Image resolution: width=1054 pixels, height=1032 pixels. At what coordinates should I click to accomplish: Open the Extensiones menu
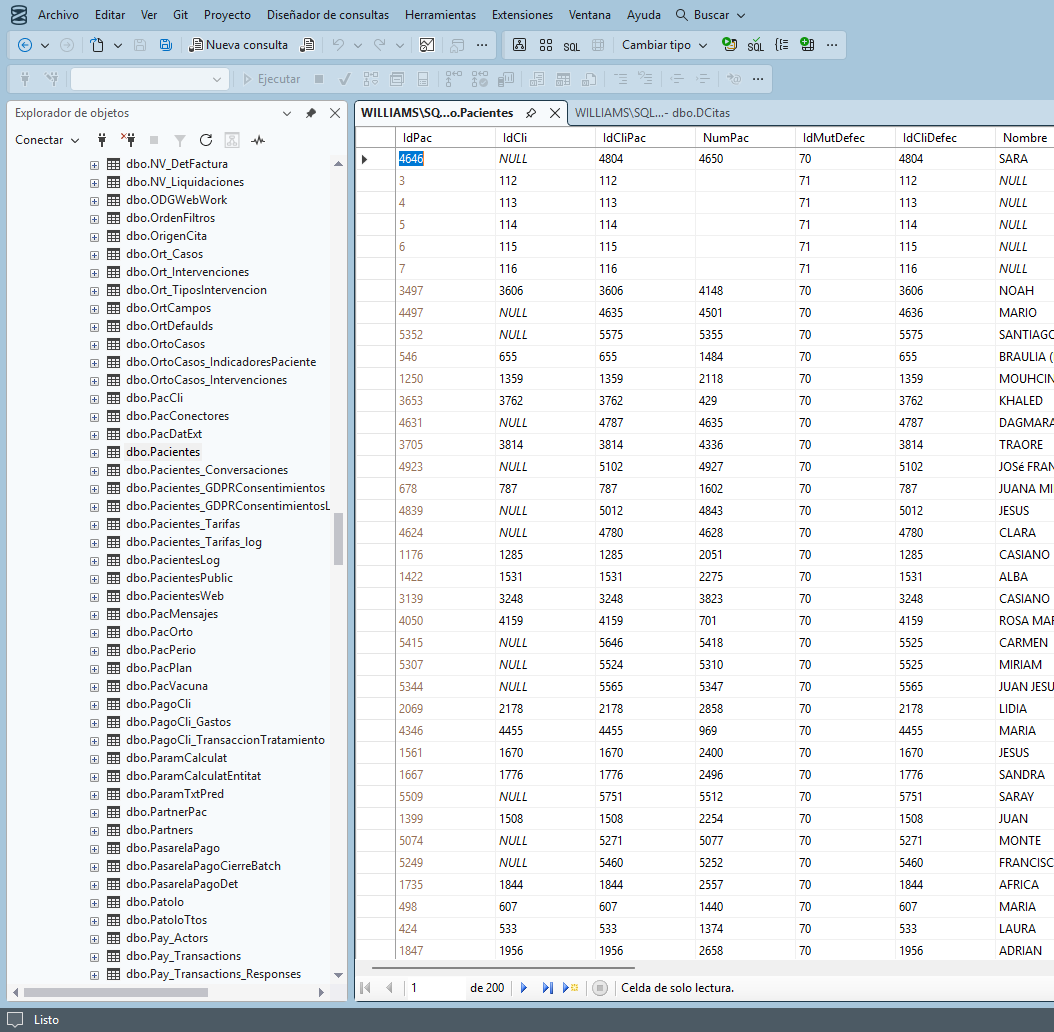522,15
